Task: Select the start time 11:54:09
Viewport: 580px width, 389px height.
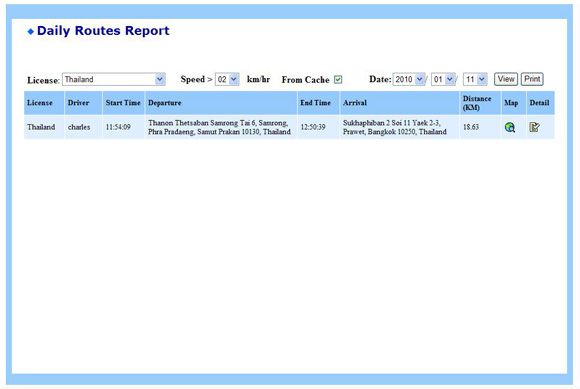Action: click(x=118, y=127)
